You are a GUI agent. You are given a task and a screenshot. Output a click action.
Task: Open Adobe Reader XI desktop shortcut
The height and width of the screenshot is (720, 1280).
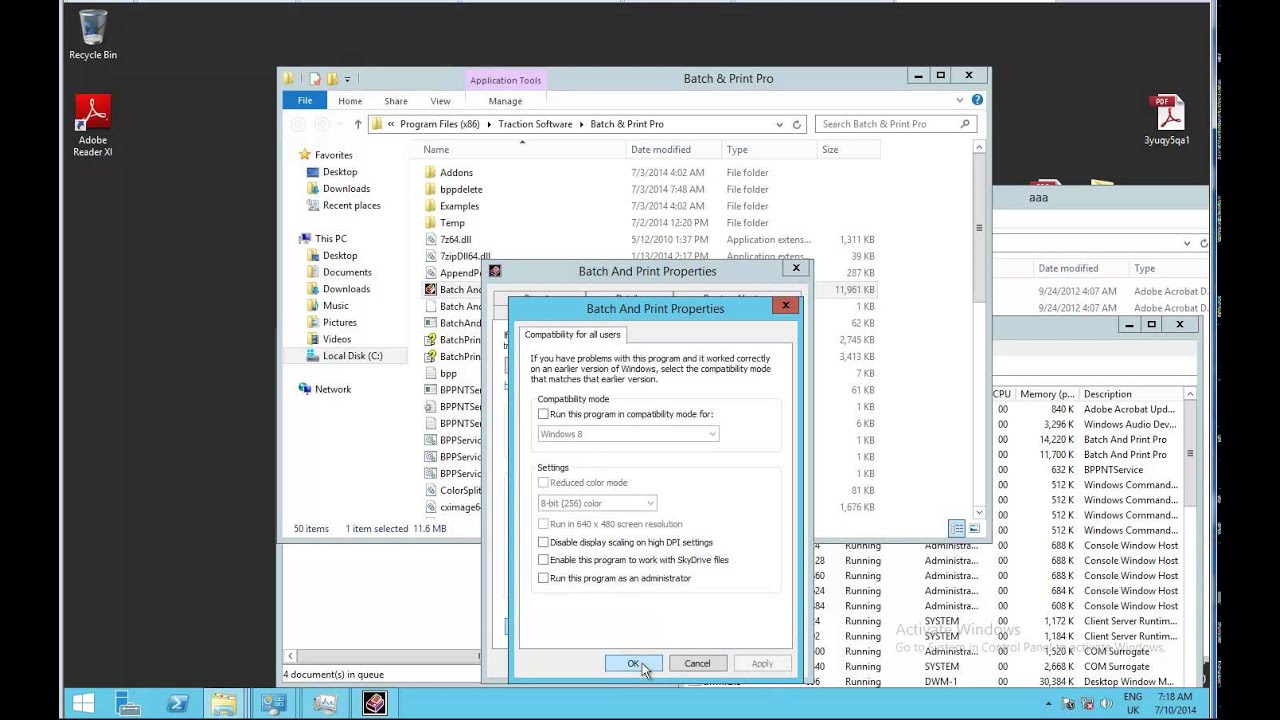[92, 125]
